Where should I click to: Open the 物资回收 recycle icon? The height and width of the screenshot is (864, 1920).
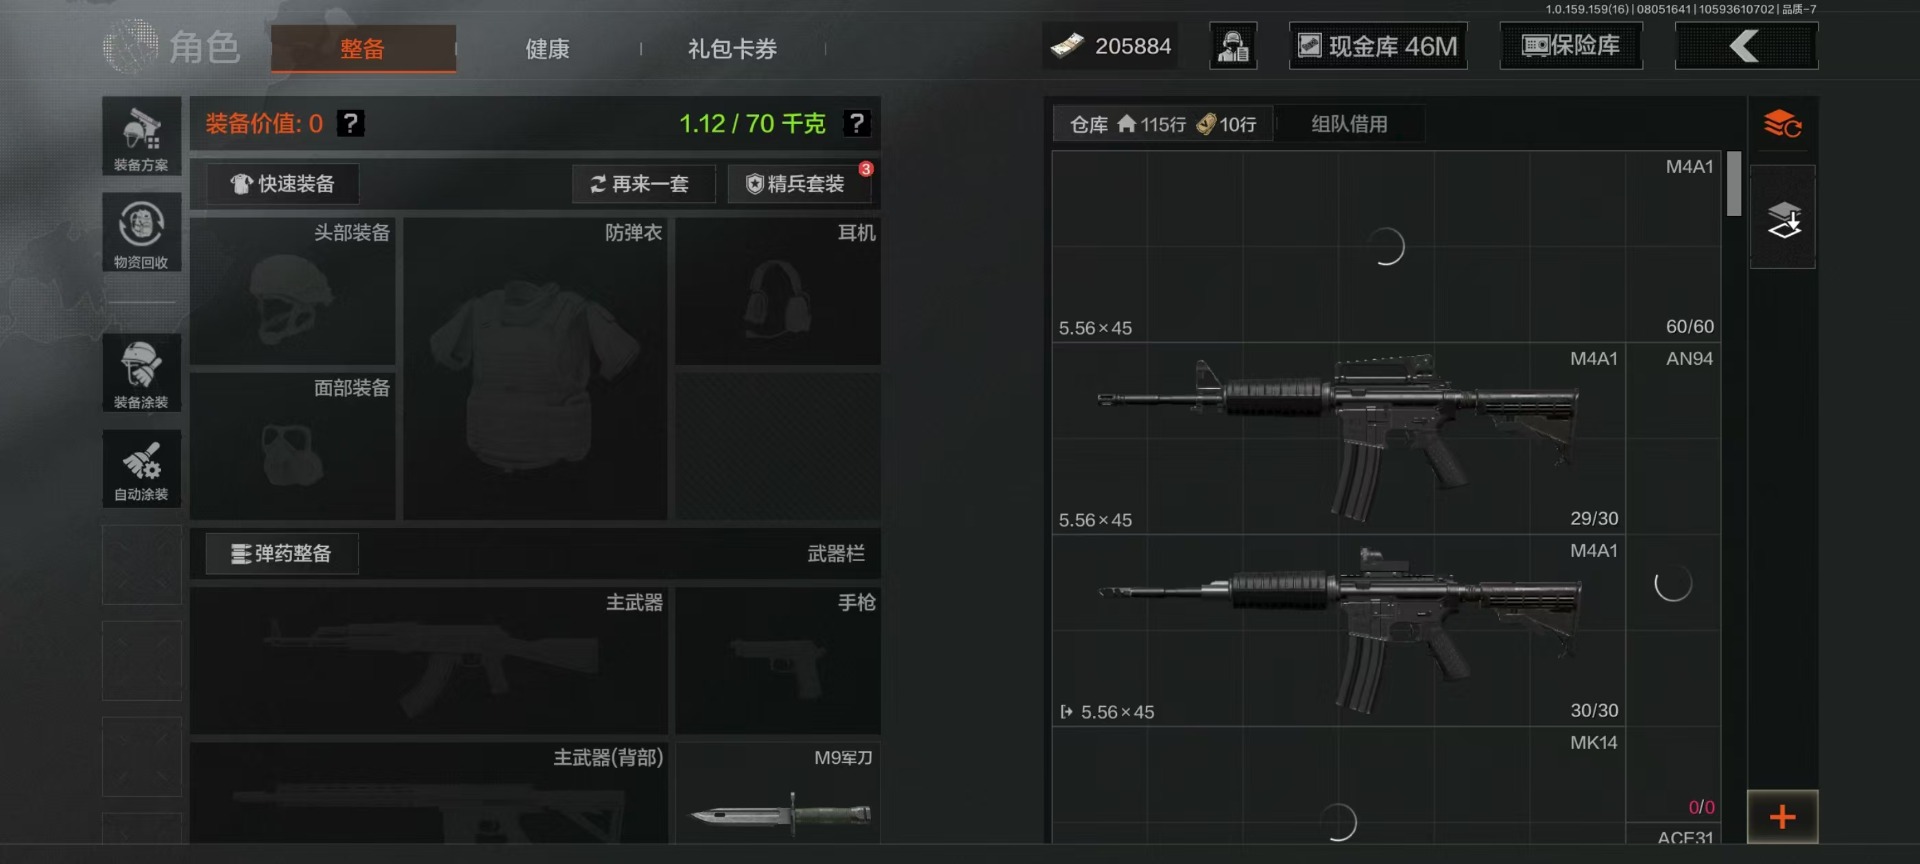pos(141,233)
